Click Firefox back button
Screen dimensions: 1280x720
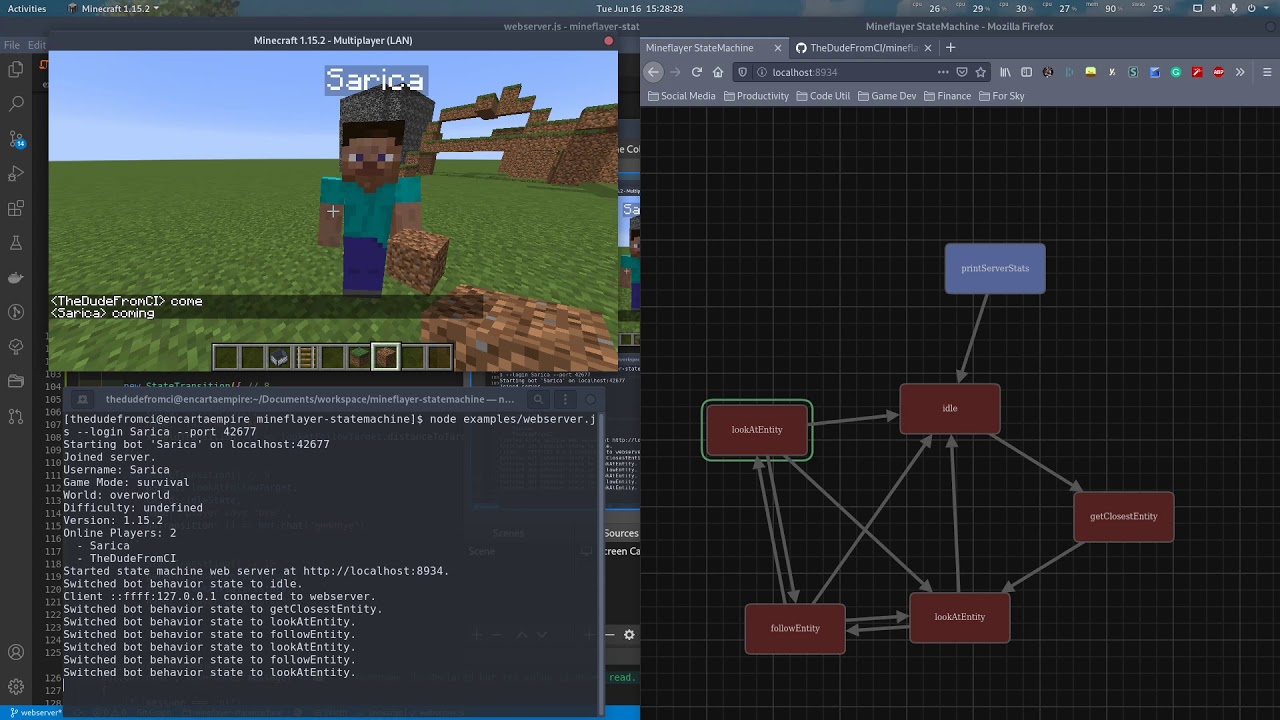pos(653,72)
